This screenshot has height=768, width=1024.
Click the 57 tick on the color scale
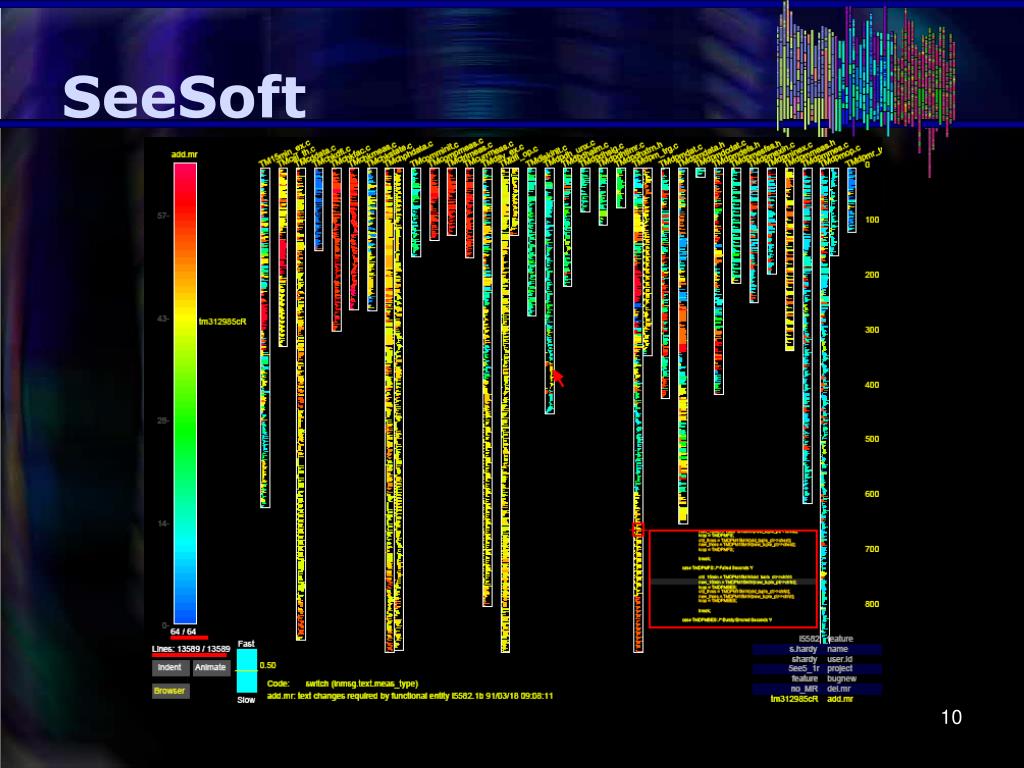163,216
